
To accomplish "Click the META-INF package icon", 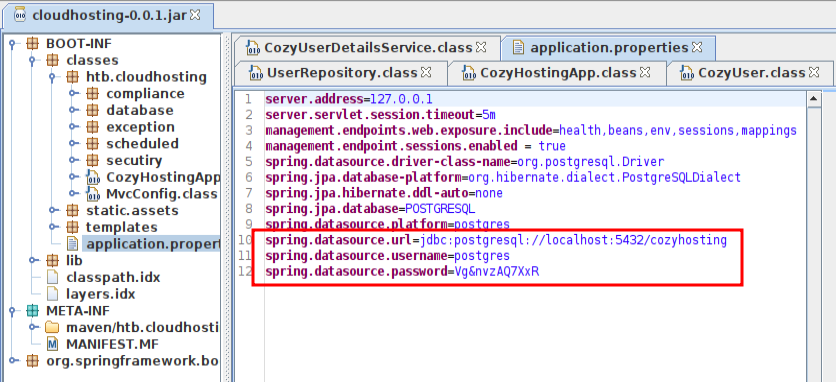I will [x=33, y=311].
